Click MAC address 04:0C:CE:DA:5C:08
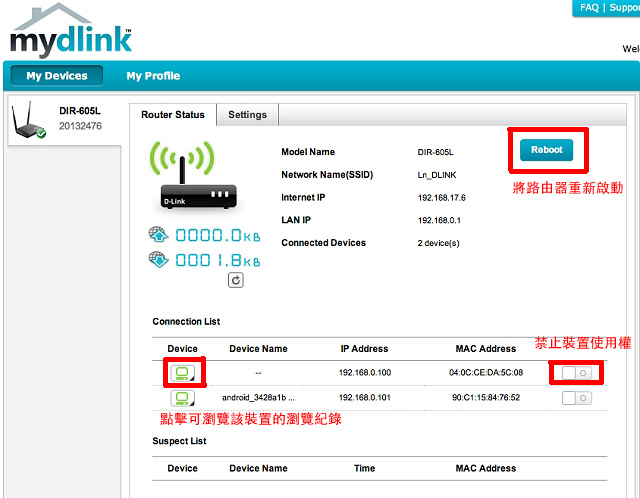This screenshot has width=640, height=498. 486,373
